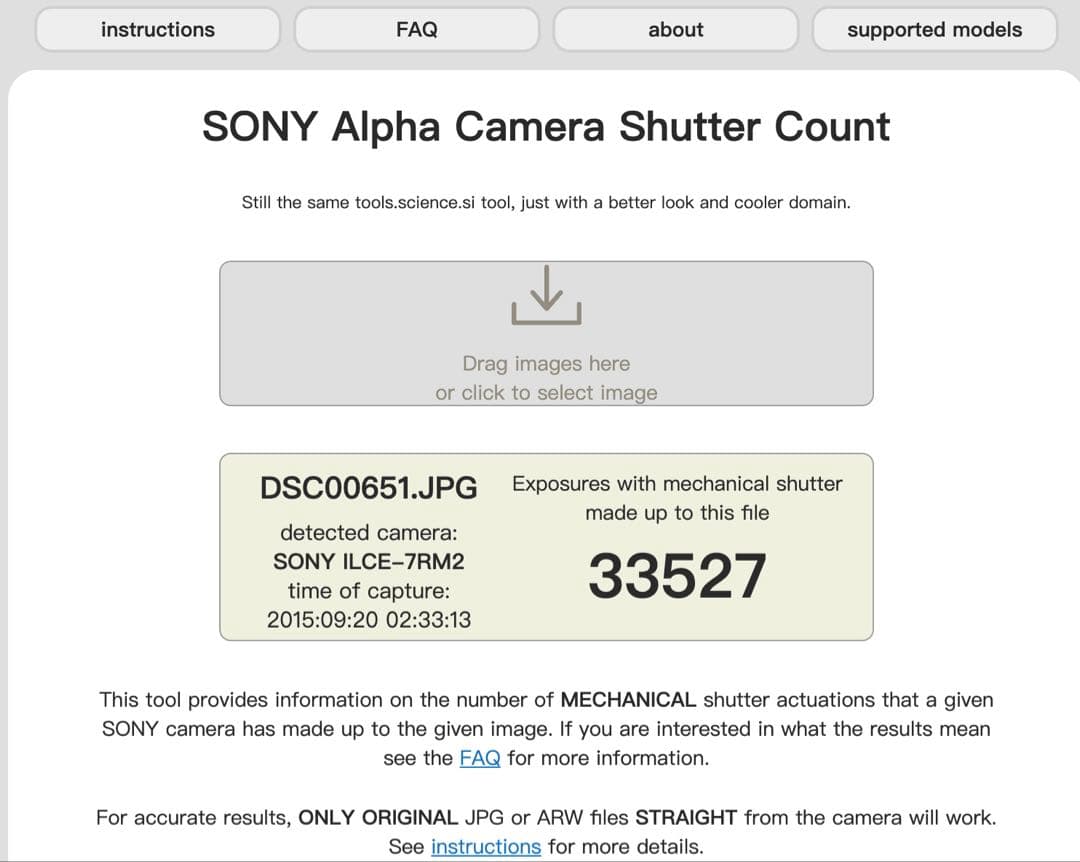Click the upload drop zone graphic

[546, 333]
